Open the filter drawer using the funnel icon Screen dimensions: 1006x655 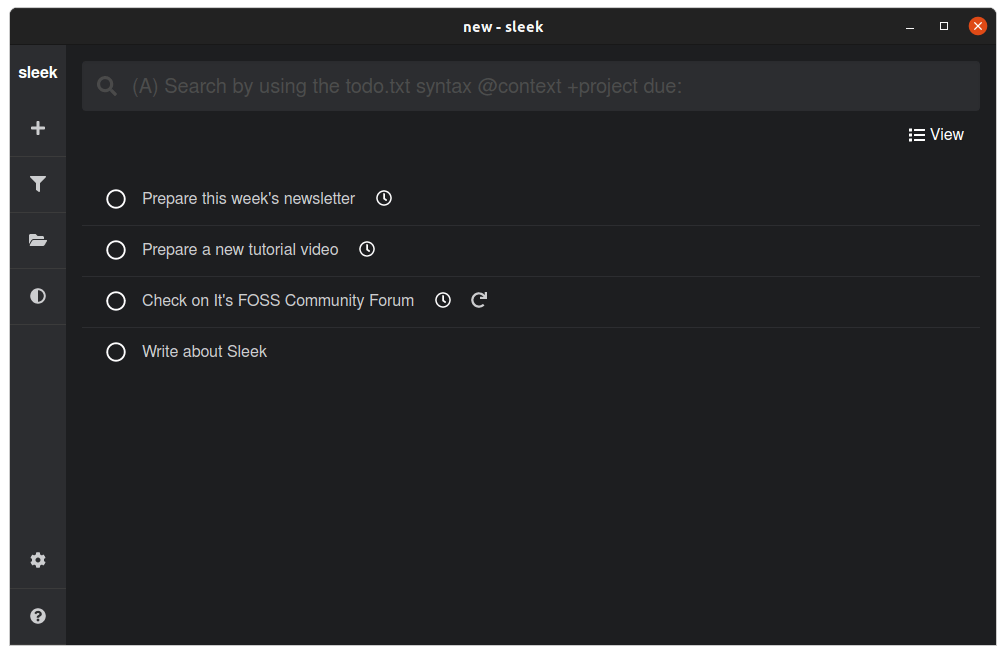(37, 184)
